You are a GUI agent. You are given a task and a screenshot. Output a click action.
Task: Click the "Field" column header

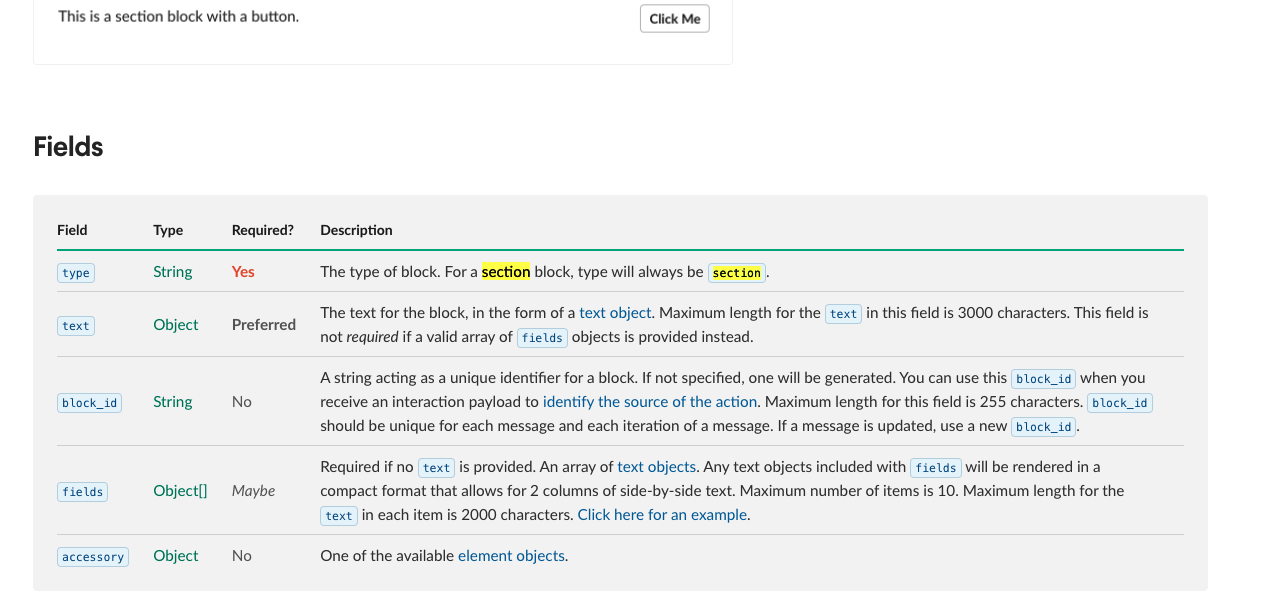click(x=72, y=230)
